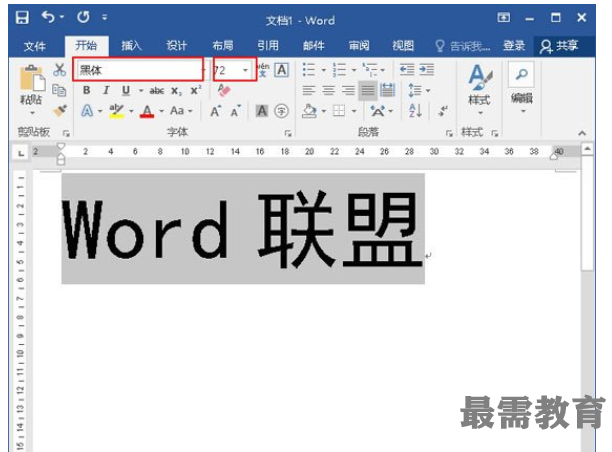Open ribbon display options icon

(x=503, y=17)
